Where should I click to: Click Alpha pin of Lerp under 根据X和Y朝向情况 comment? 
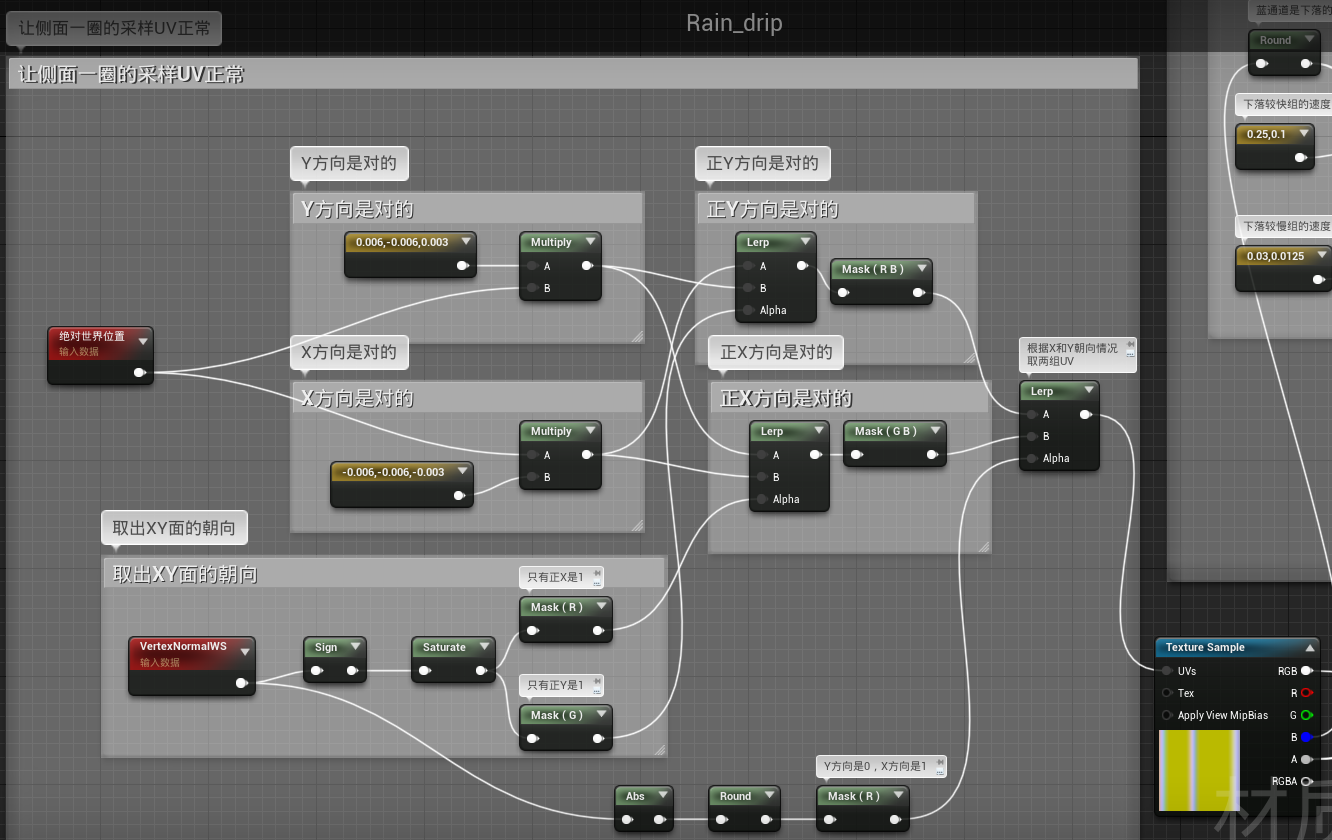click(x=1031, y=458)
